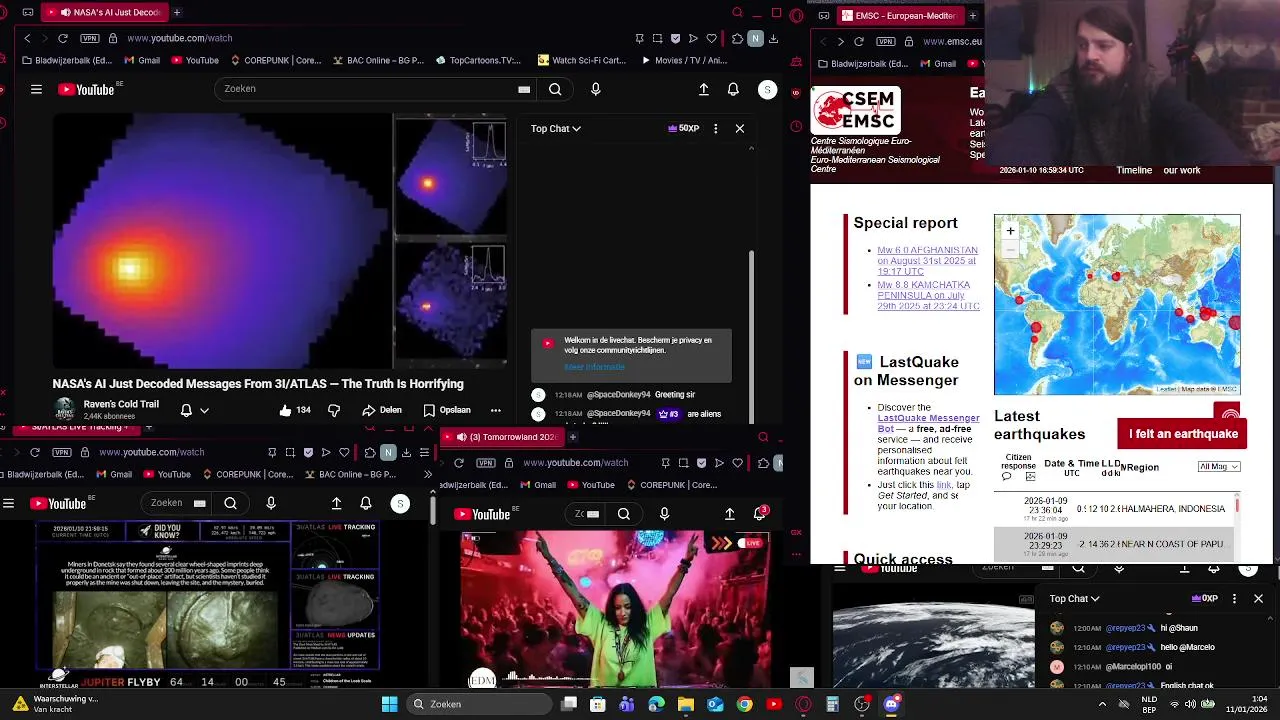
Task: Open chat options three-dot menu in NASA chat
Action: (x=715, y=128)
